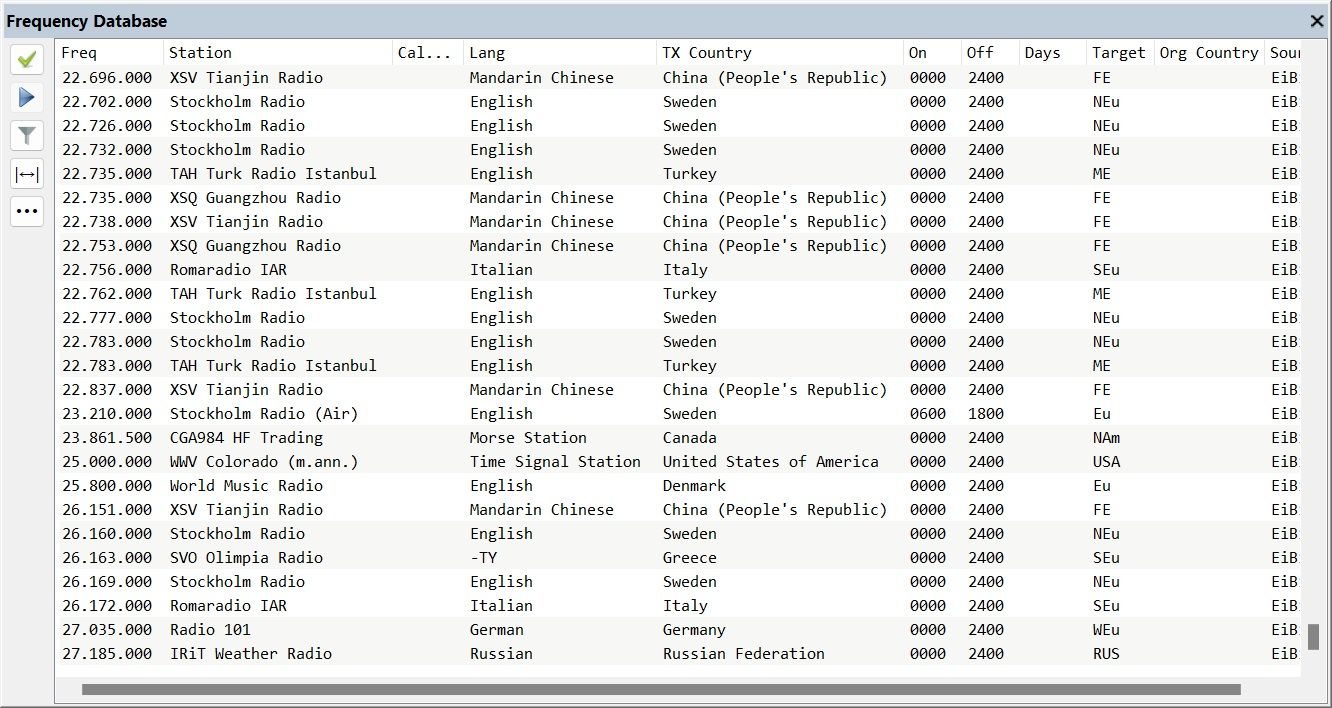The image size is (1332, 708).
Task: Select the World Music Radio entry
Action: [246, 486]
